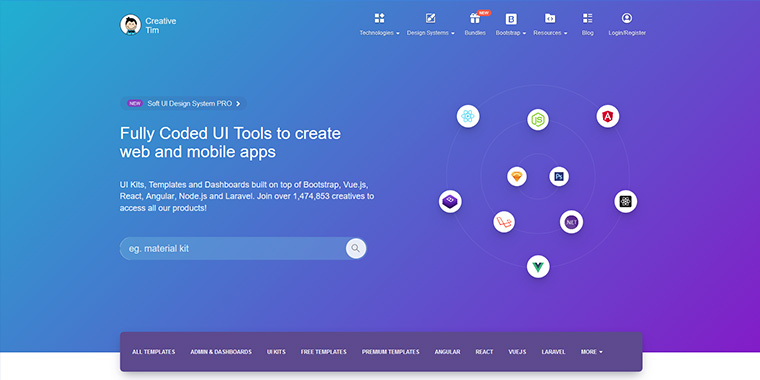
Task: Select the Node.js icon
Action: [538, 120]
